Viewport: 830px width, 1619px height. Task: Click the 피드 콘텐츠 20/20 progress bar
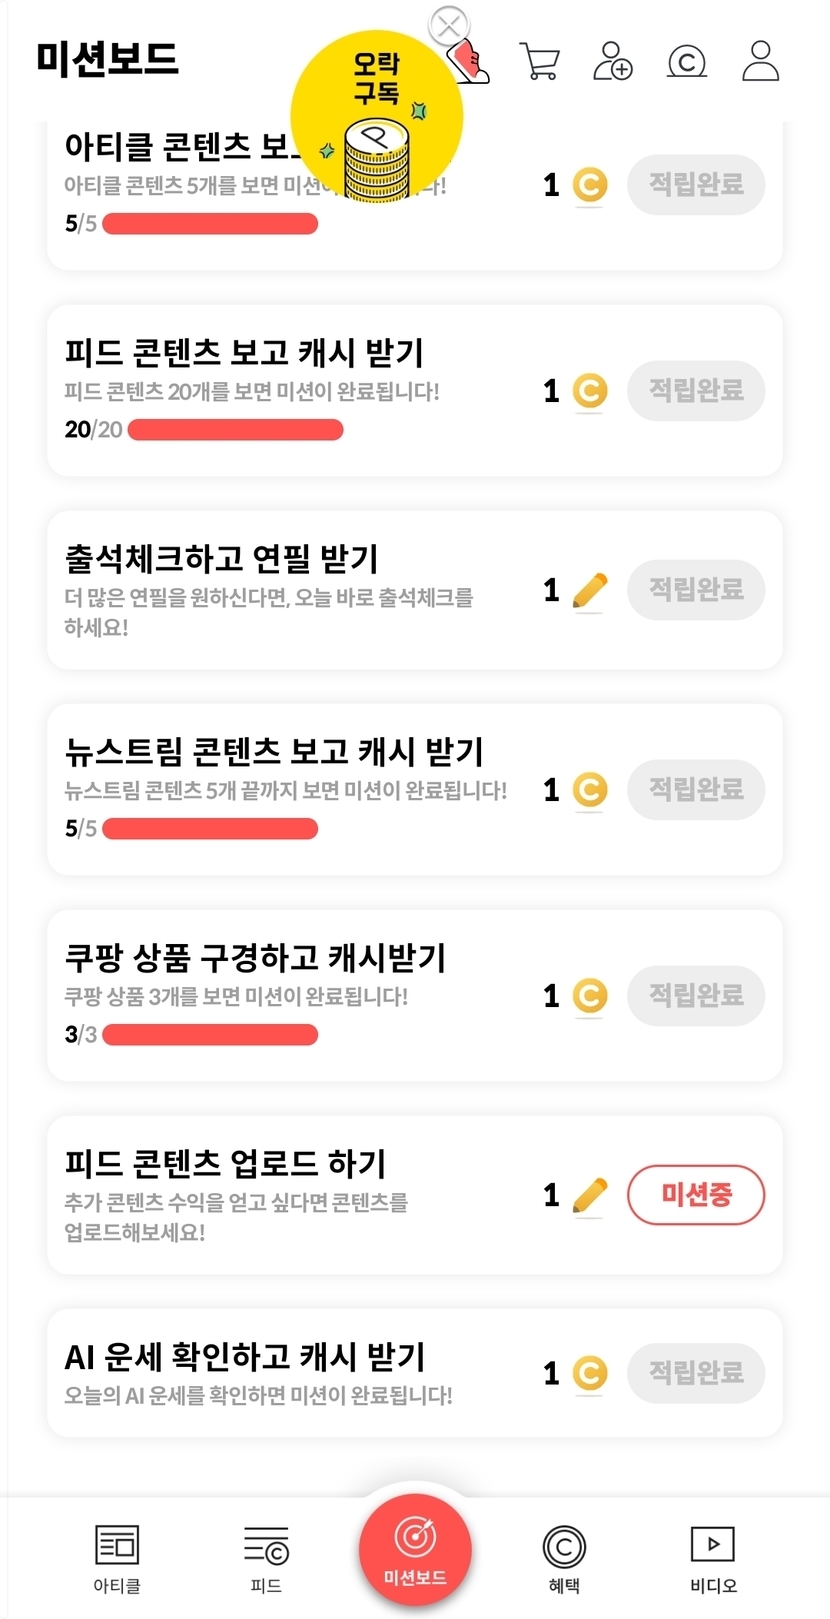[235, 430]
